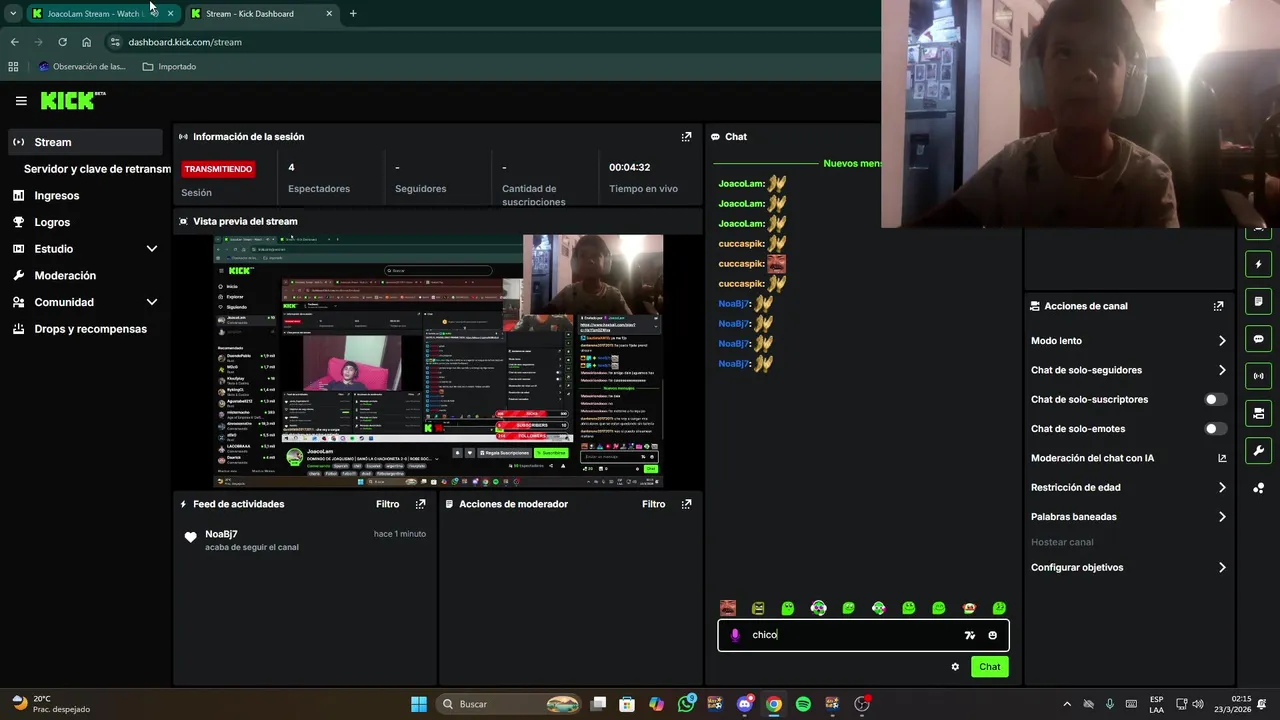Viewport: 1280px width, 720px height.
Task: Switch to JoacoLam Stream browser tab
Action: 103,14
